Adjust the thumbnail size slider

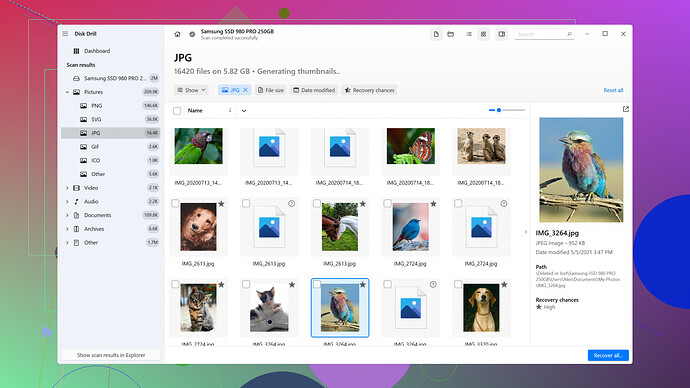(x=507, y=110)
